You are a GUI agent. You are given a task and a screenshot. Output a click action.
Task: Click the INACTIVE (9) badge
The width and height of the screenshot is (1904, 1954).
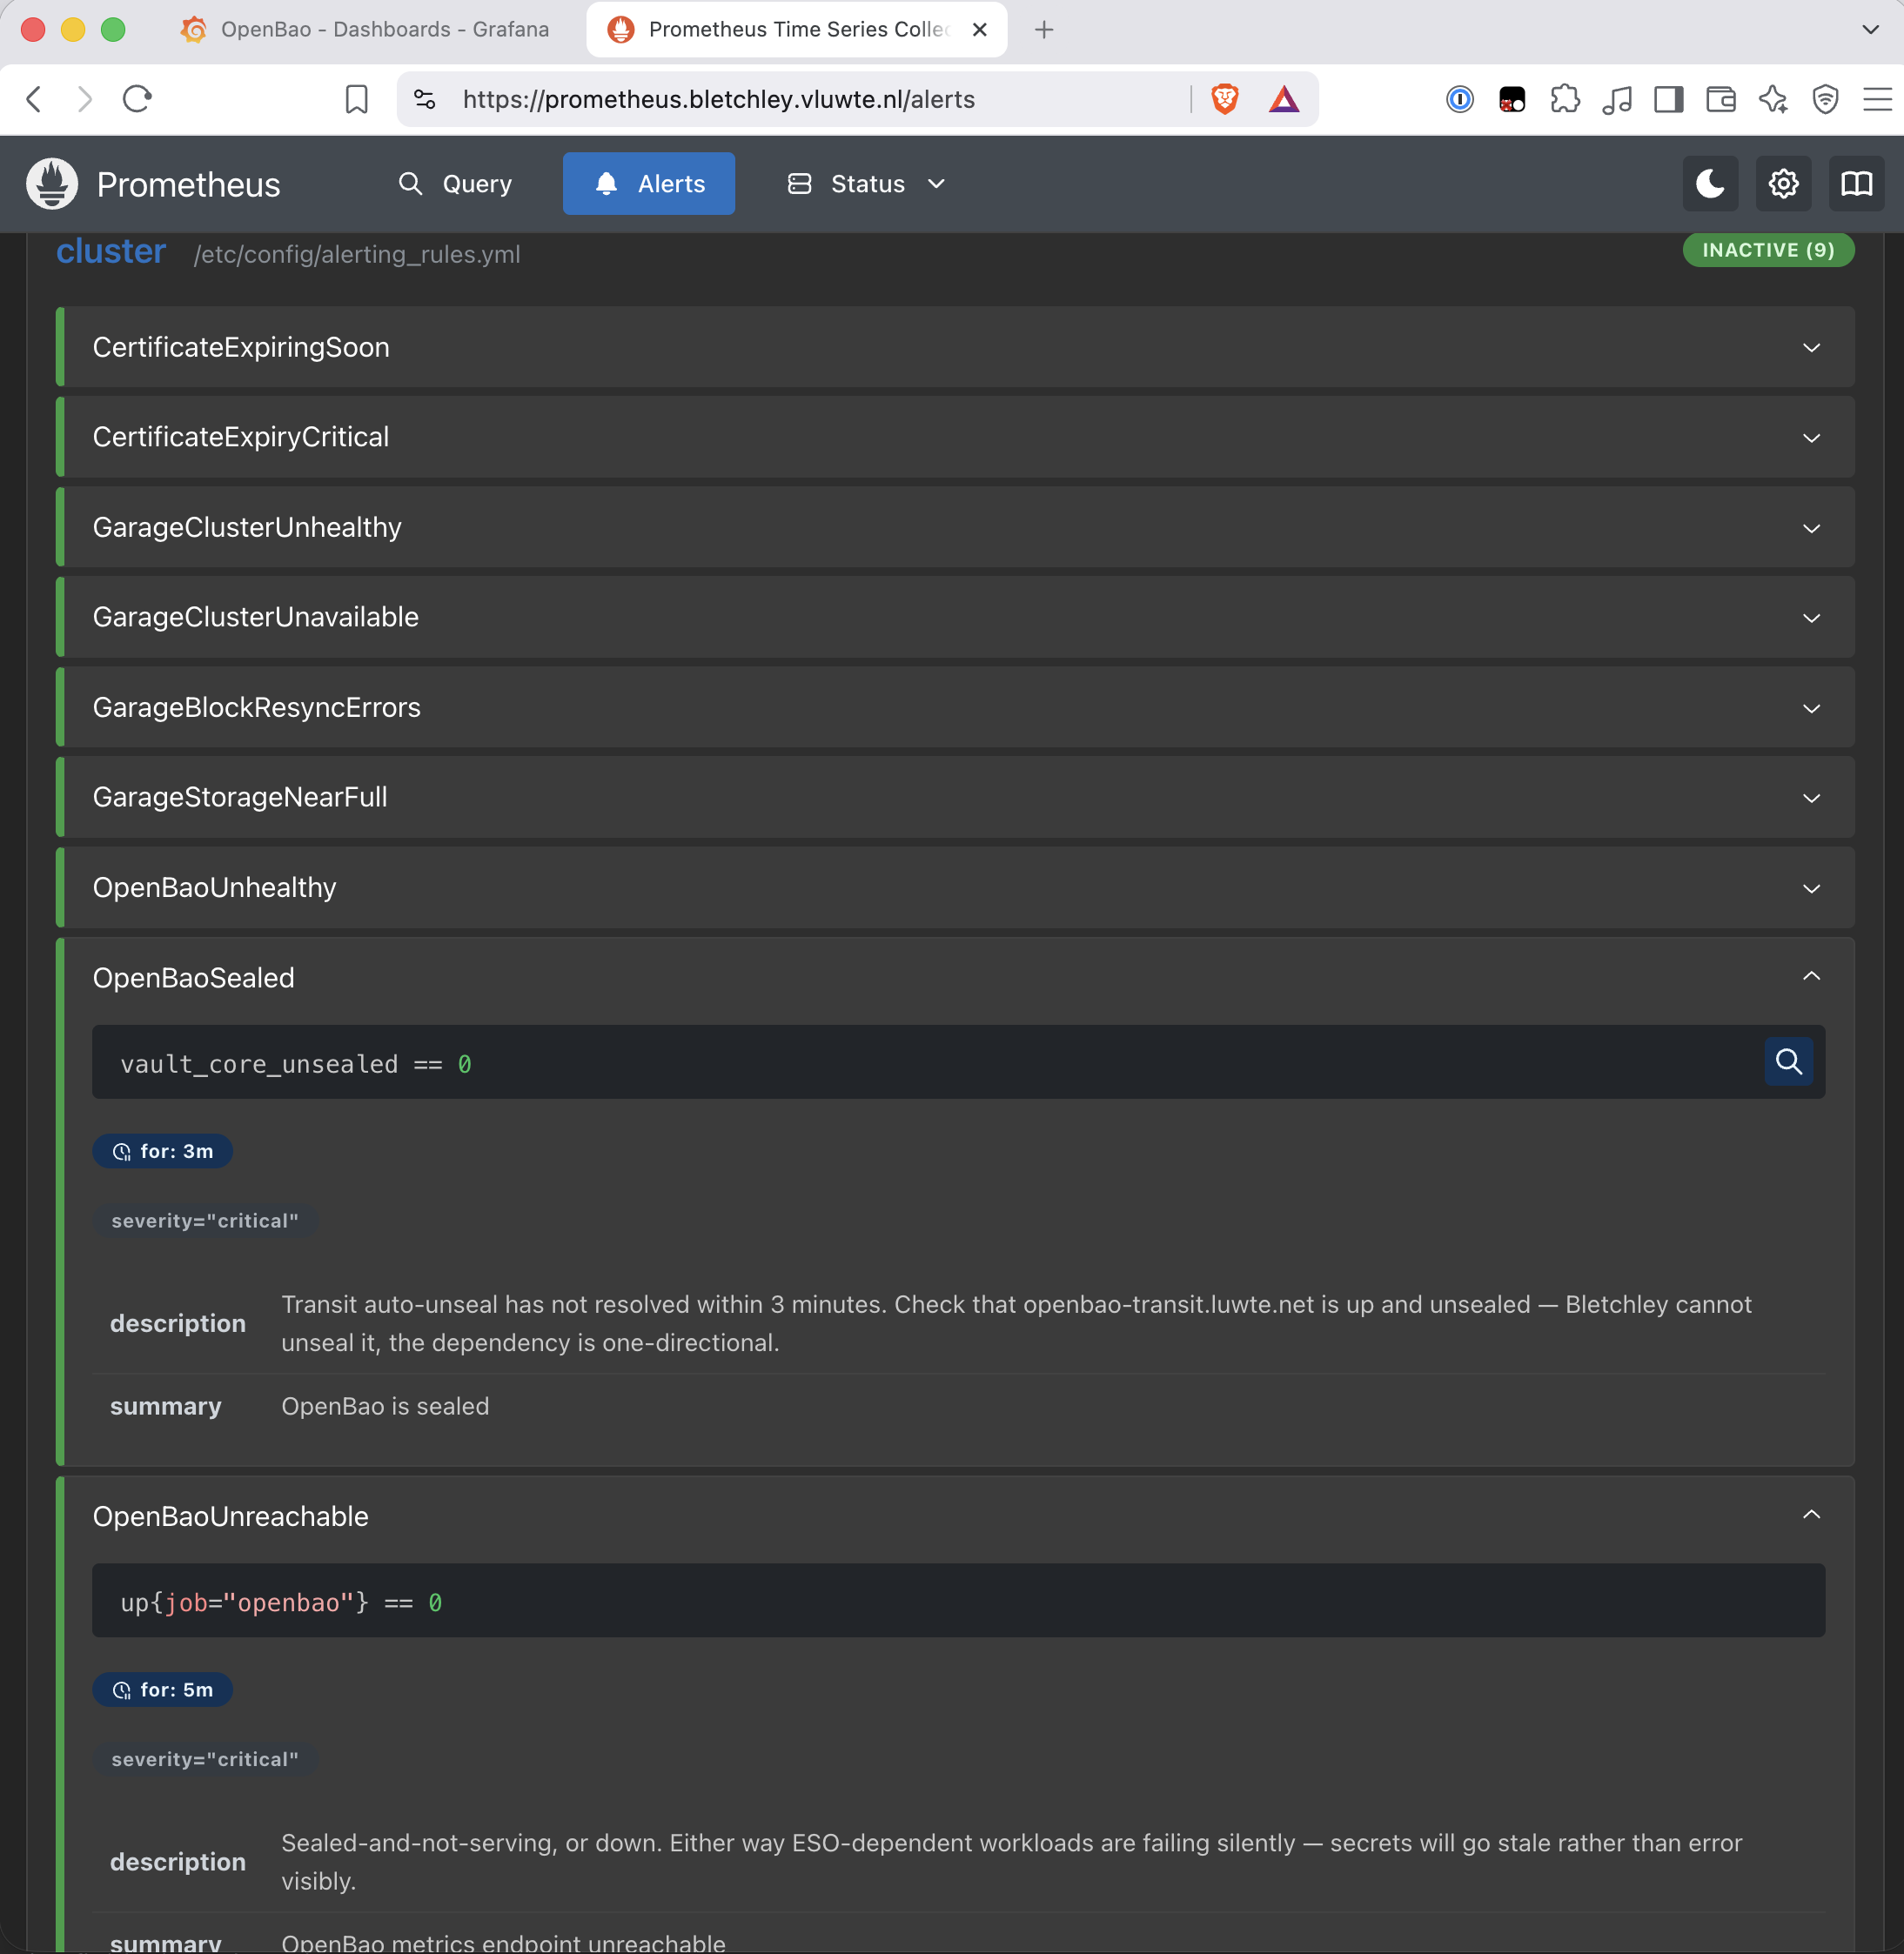1768,250
